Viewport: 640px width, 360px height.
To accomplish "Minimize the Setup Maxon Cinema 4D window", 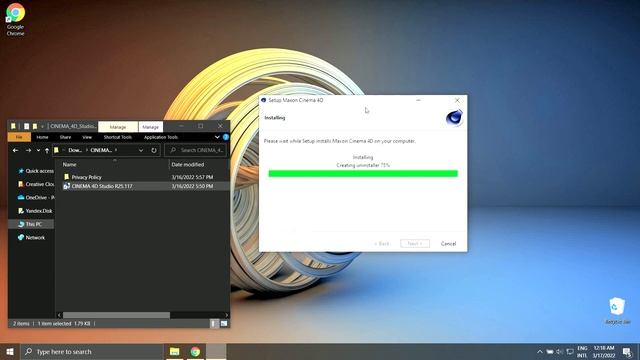I will tap(418, 100).
